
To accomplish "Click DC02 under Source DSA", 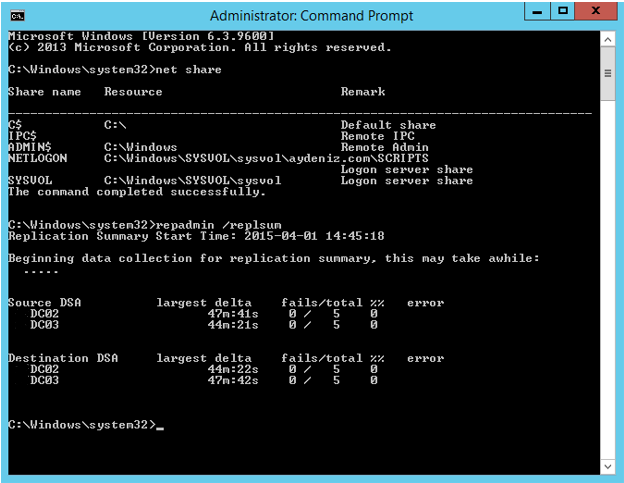I will pos(45,314).
